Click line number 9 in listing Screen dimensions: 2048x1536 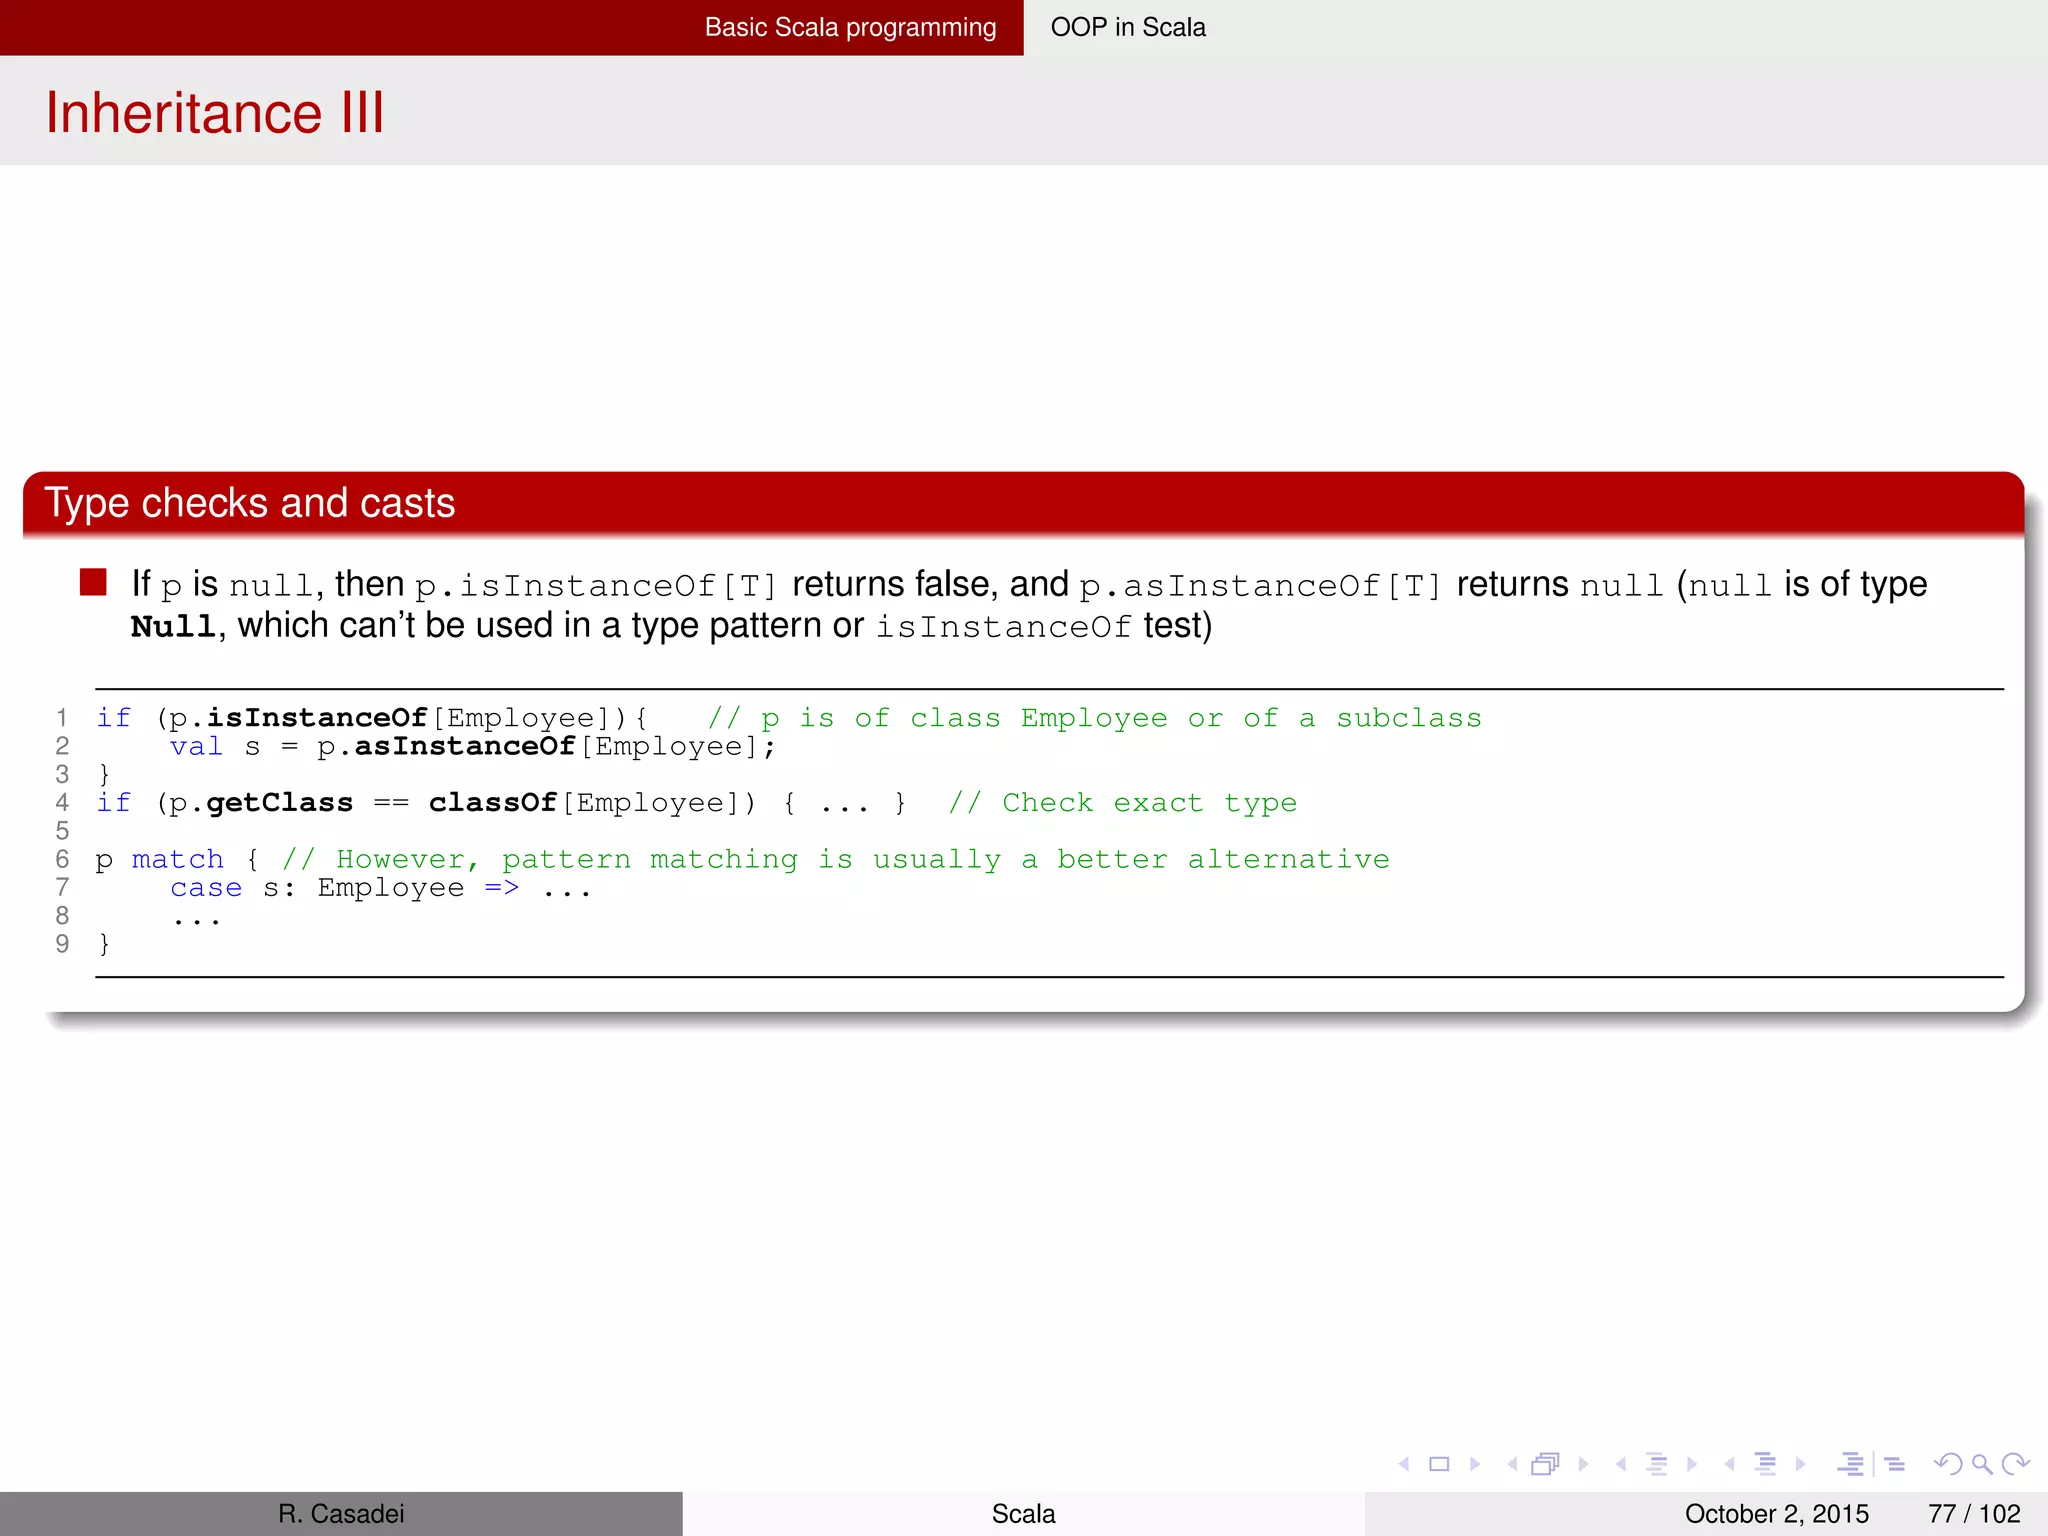62,944
